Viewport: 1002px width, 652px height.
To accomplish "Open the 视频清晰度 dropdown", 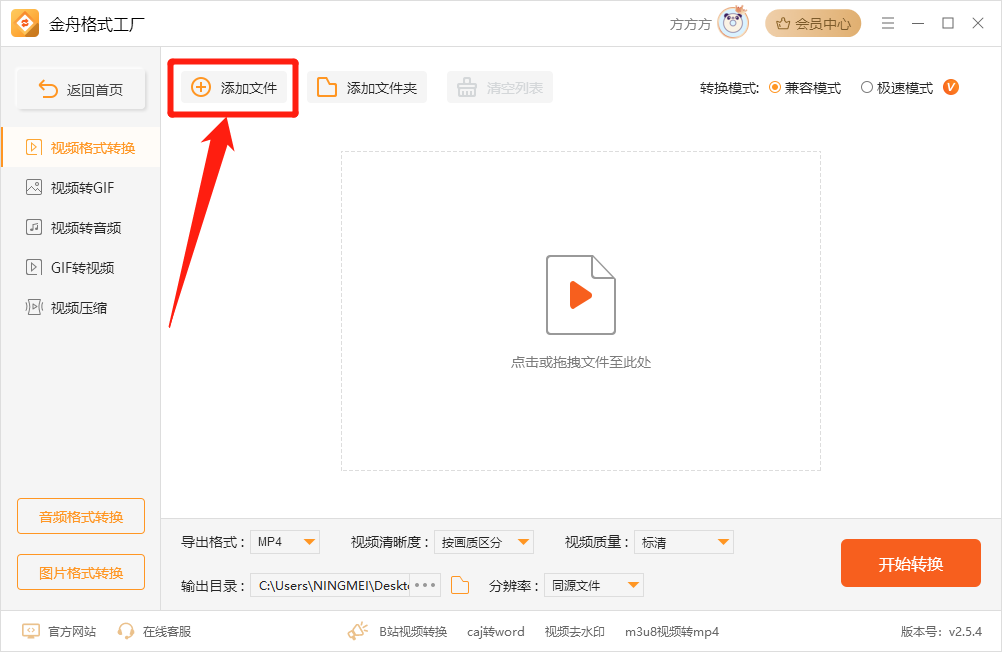I will point(484,542).
